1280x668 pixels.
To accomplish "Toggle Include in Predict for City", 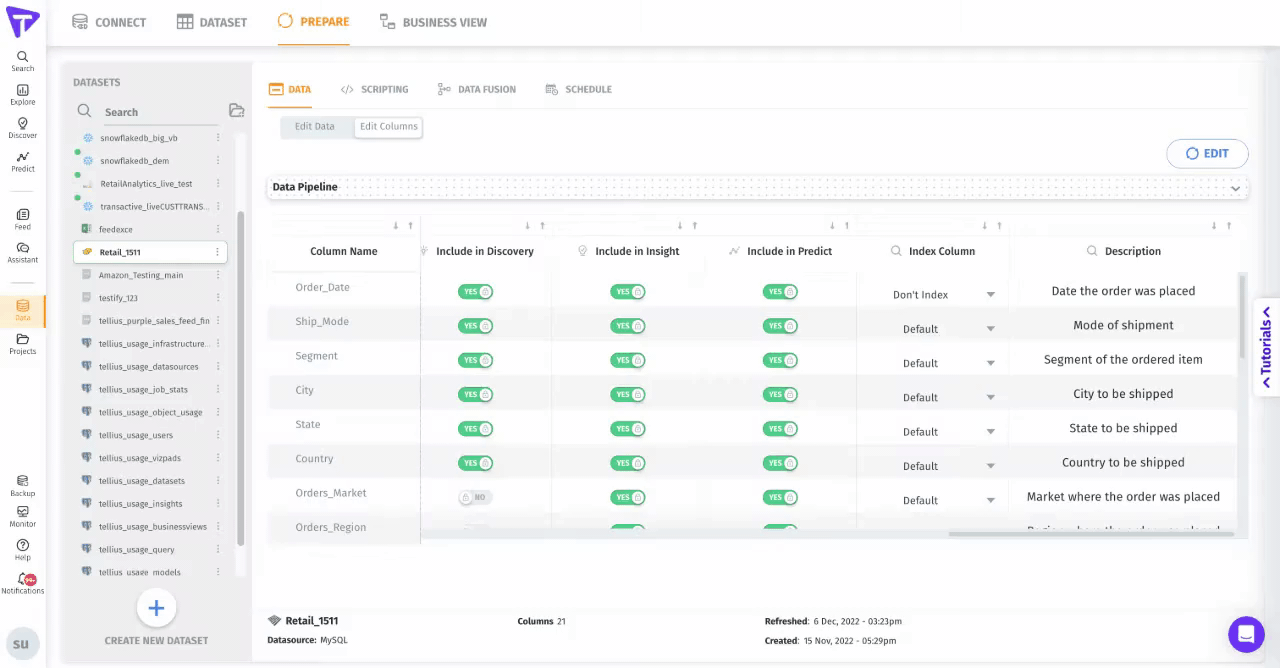I will (x=780, y=395).
